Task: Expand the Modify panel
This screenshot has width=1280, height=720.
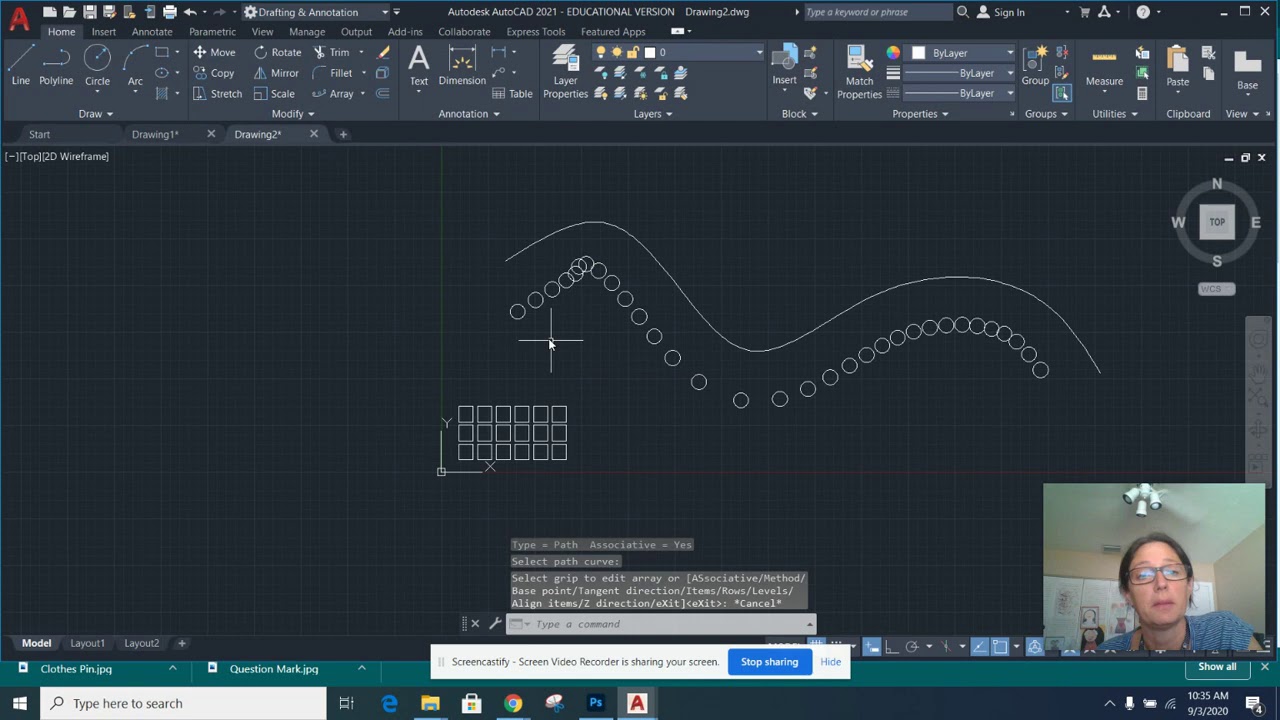Action: point(292,114)
